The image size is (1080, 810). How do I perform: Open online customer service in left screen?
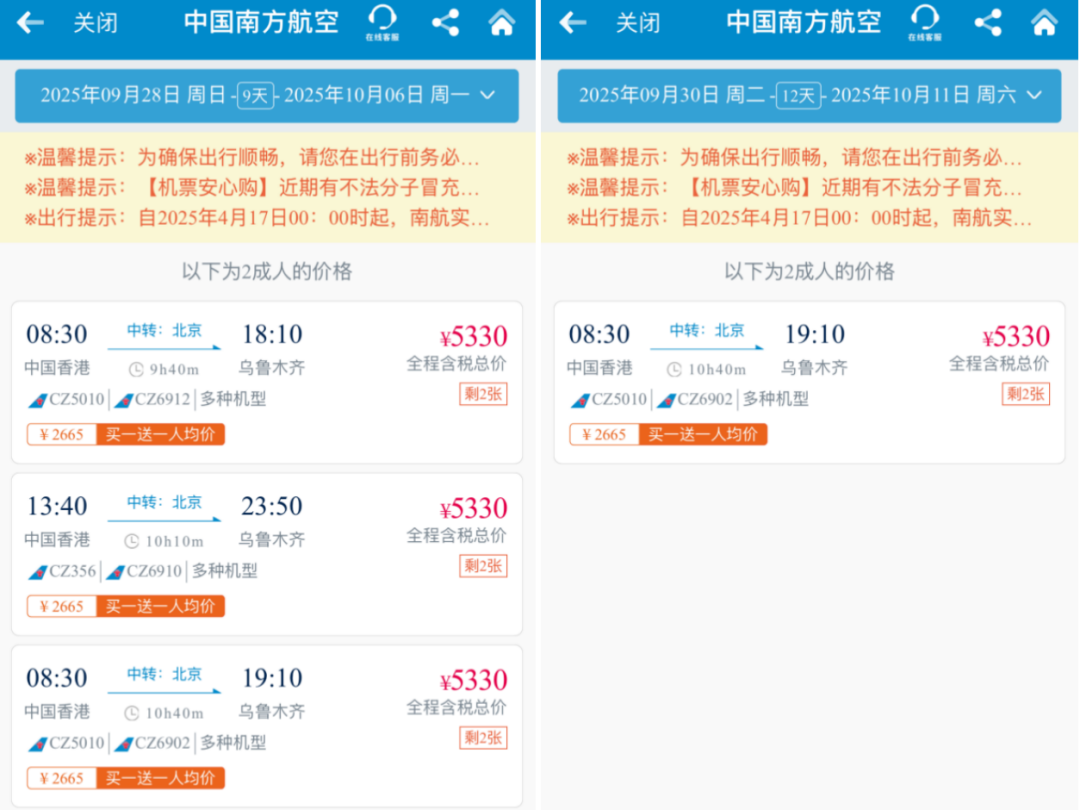click(382, 23)
